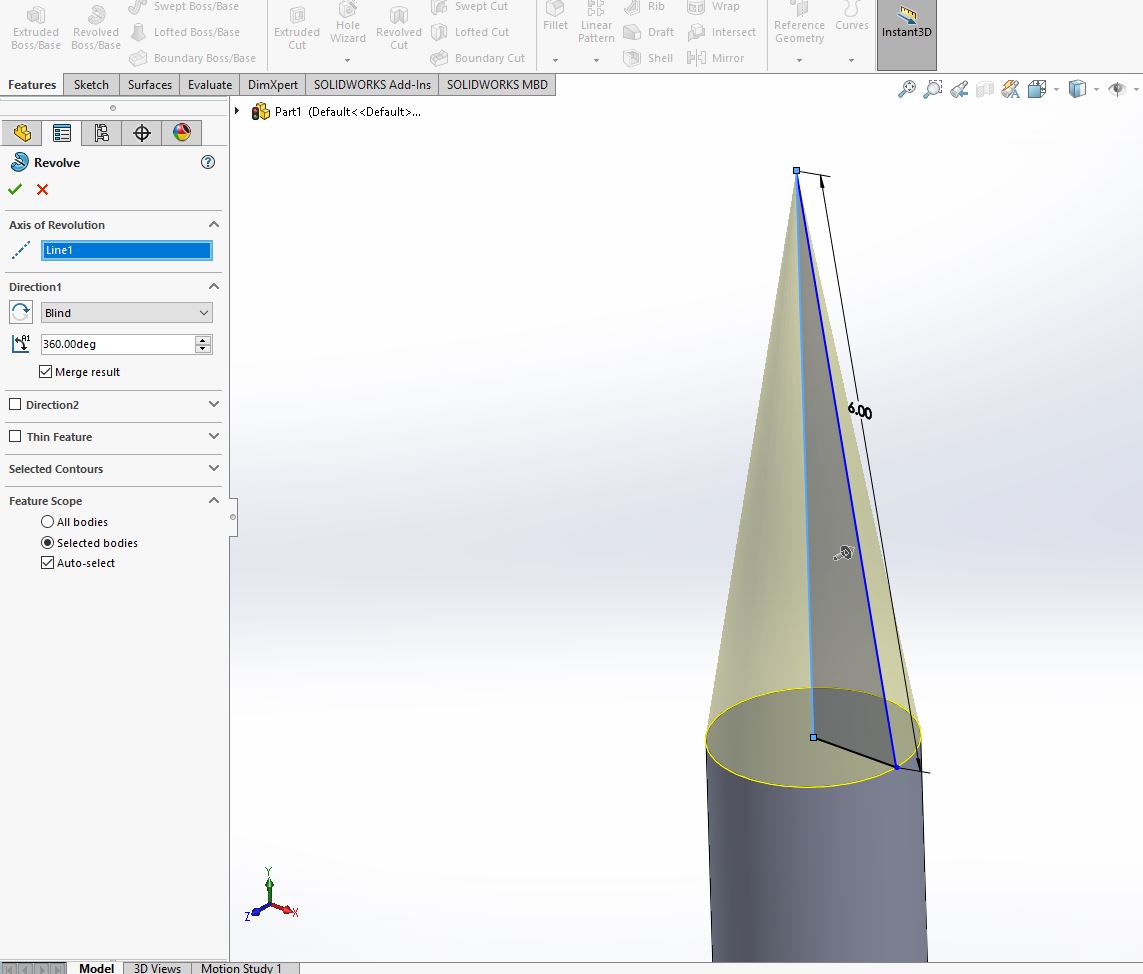The height and width of the screenshot is (974, 1143).
Task: Open the Revolve feature help
Action: (208, 162)
